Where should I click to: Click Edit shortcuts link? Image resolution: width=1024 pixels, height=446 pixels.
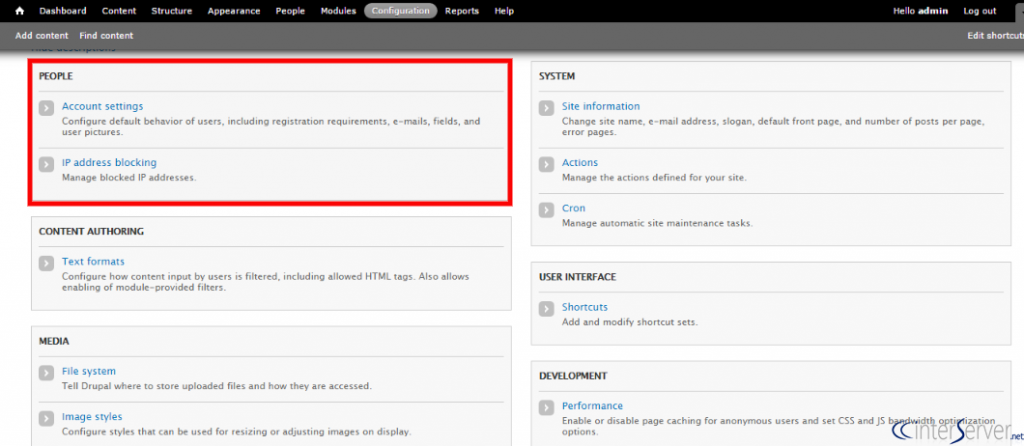995,36
